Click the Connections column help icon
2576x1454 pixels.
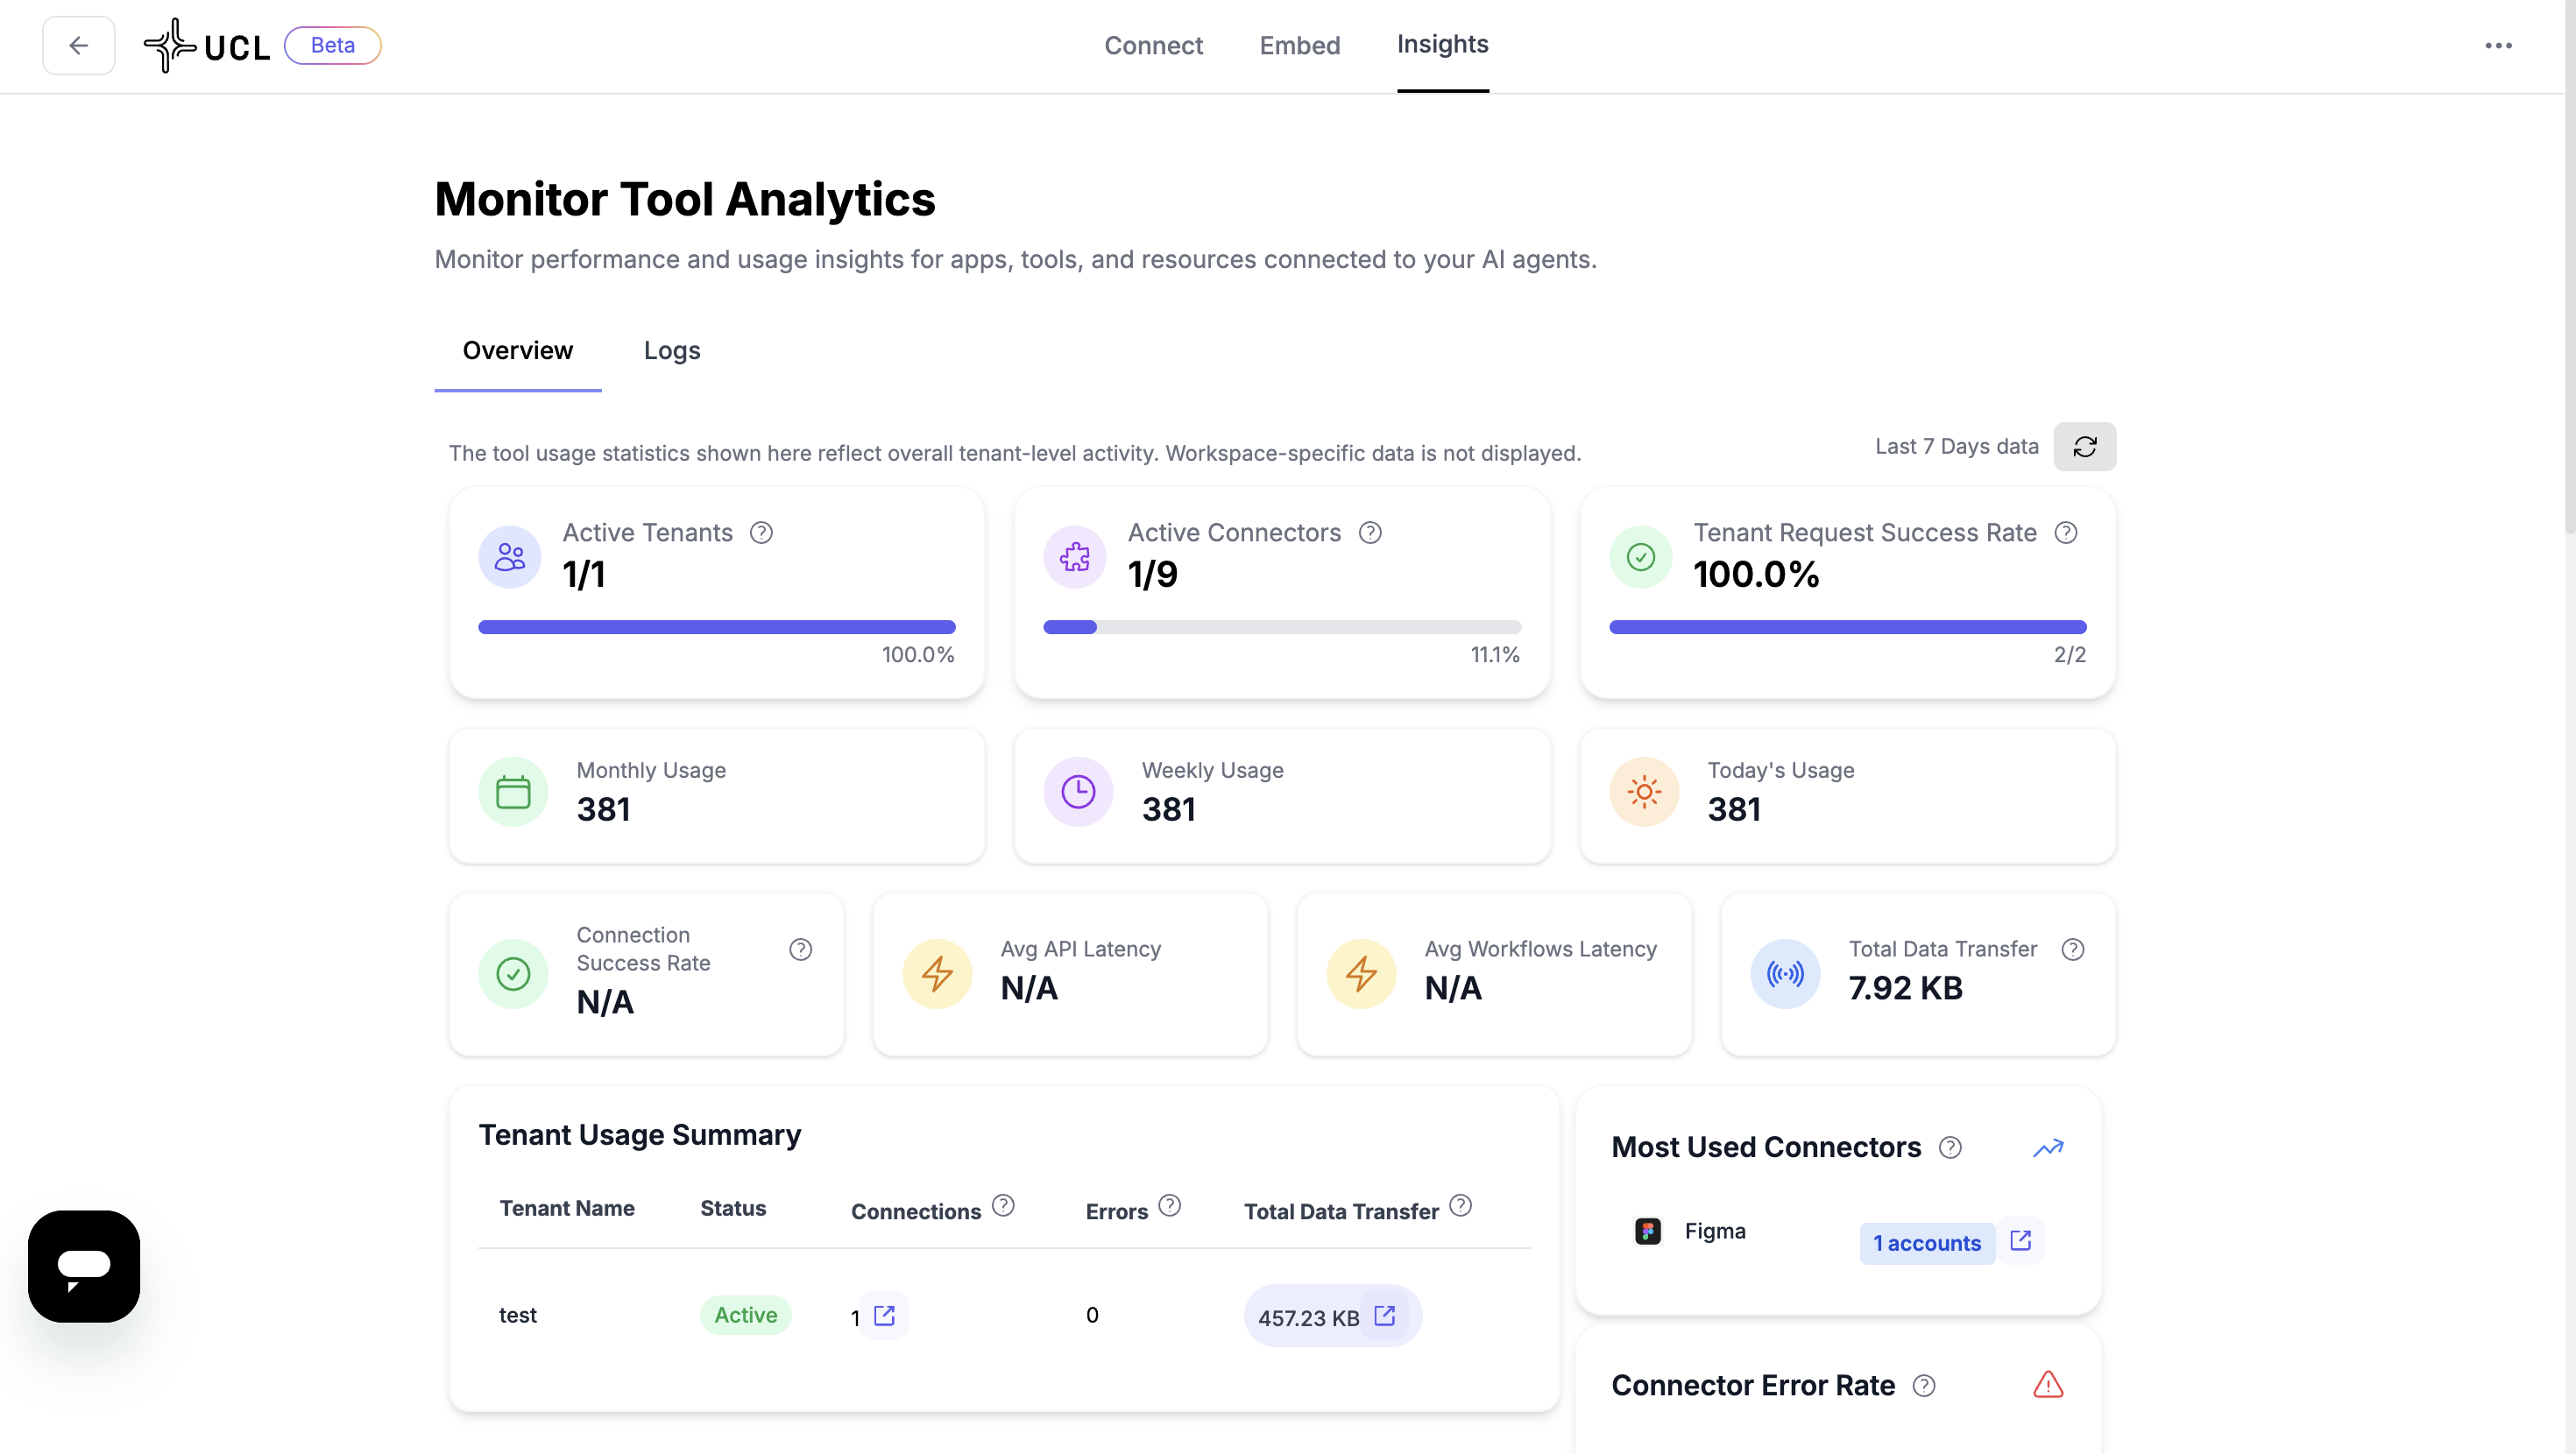pos(1003,1205)
